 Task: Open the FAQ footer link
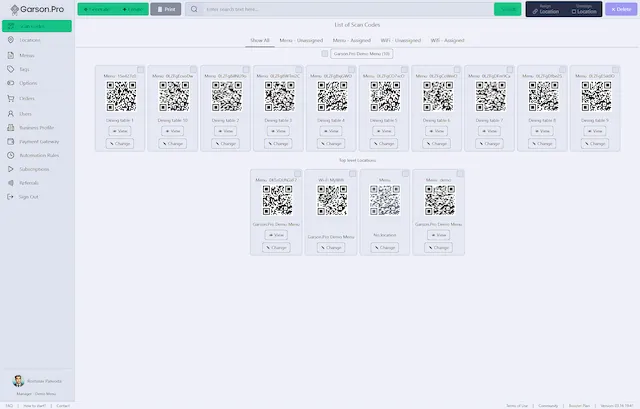pyautogui.click(x=9, y=406)
